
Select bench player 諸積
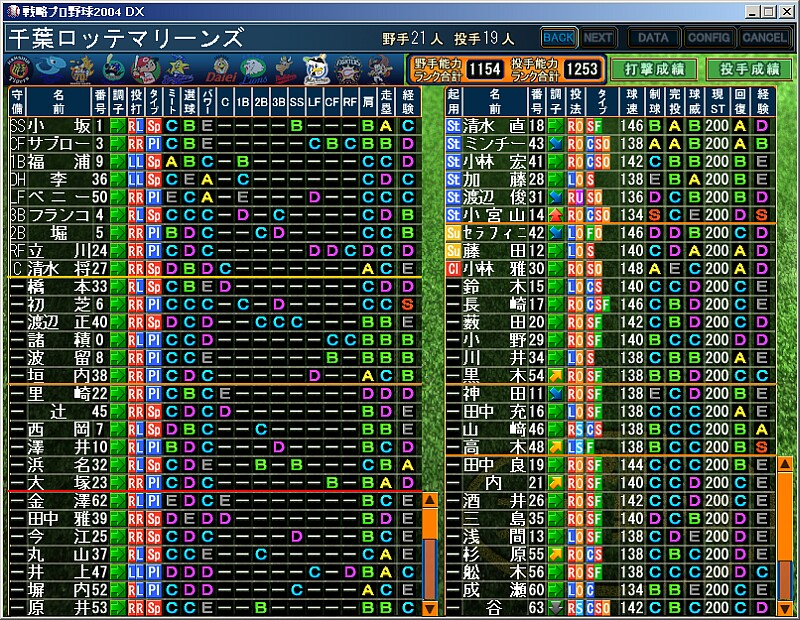[215, 340]
